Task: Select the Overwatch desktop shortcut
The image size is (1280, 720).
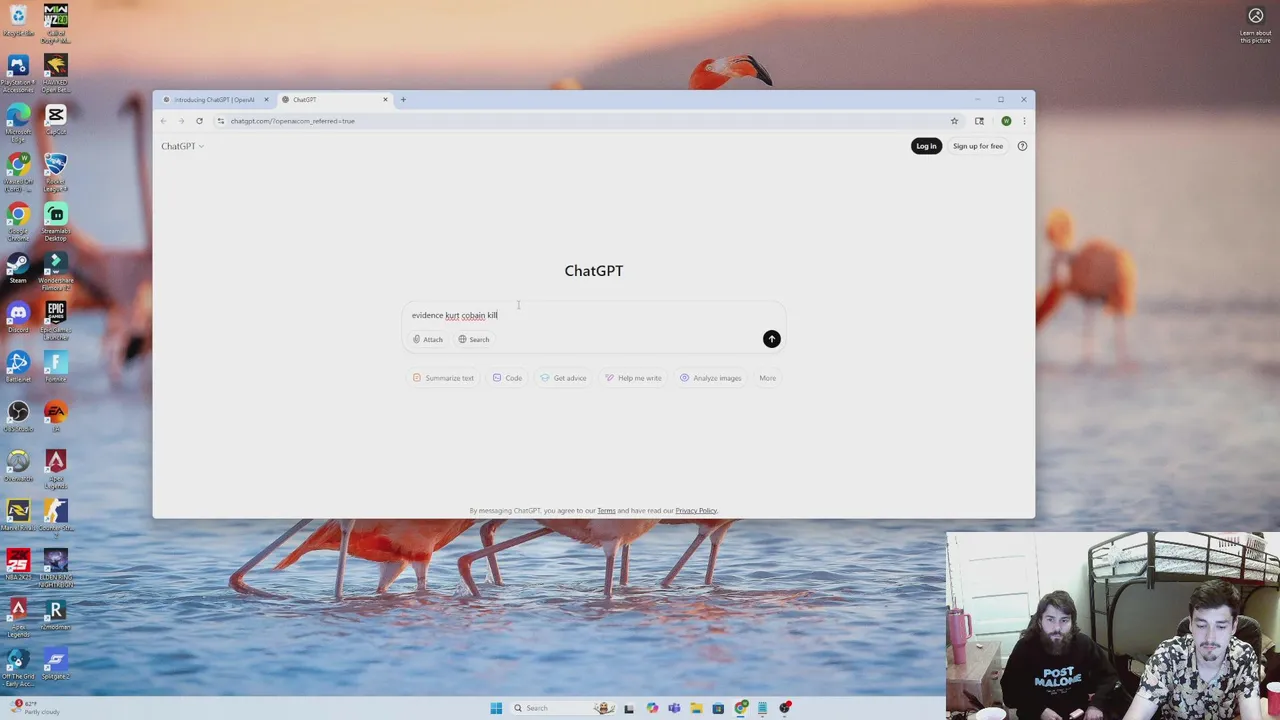Action: (18, 466)
